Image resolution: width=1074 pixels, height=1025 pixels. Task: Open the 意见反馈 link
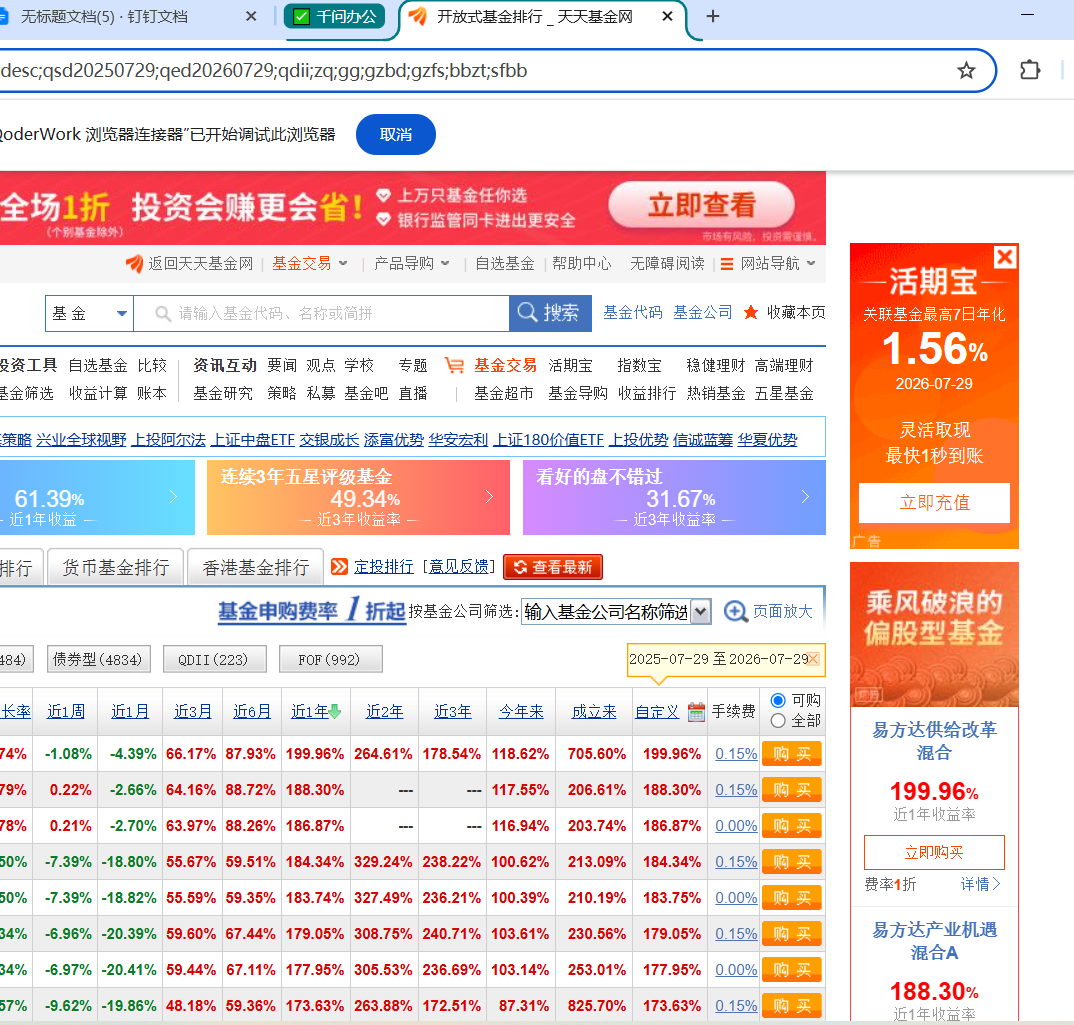click(459, 567)
